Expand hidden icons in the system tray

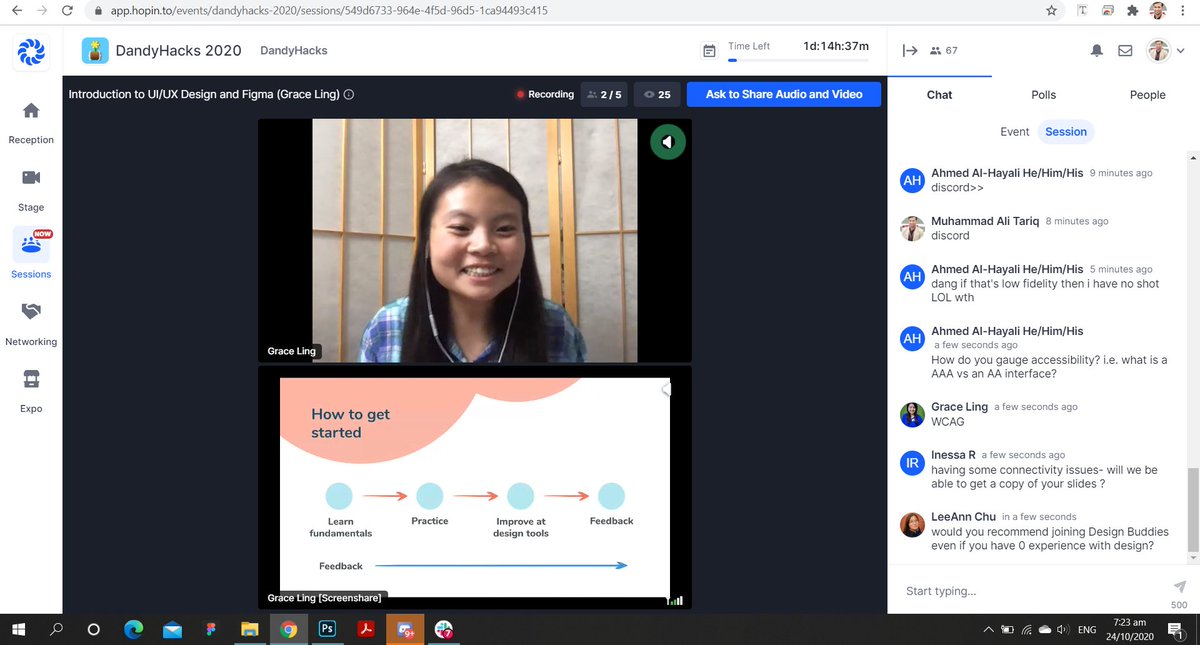[987, 630]
